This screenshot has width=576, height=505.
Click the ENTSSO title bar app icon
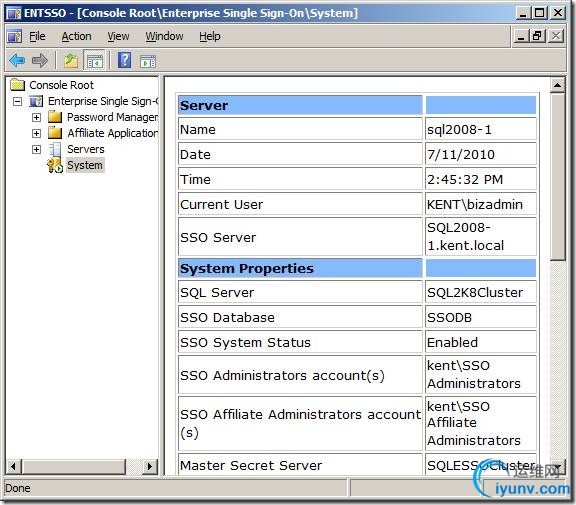14,14
